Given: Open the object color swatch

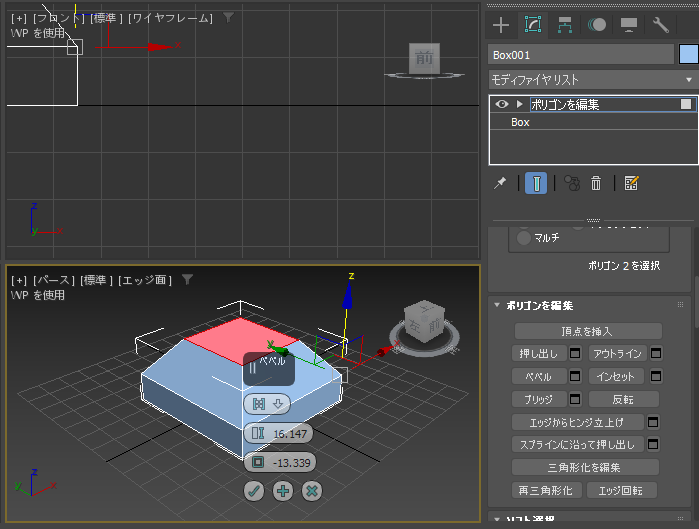Looking at the screenshot, I should [x=689, y=55].
